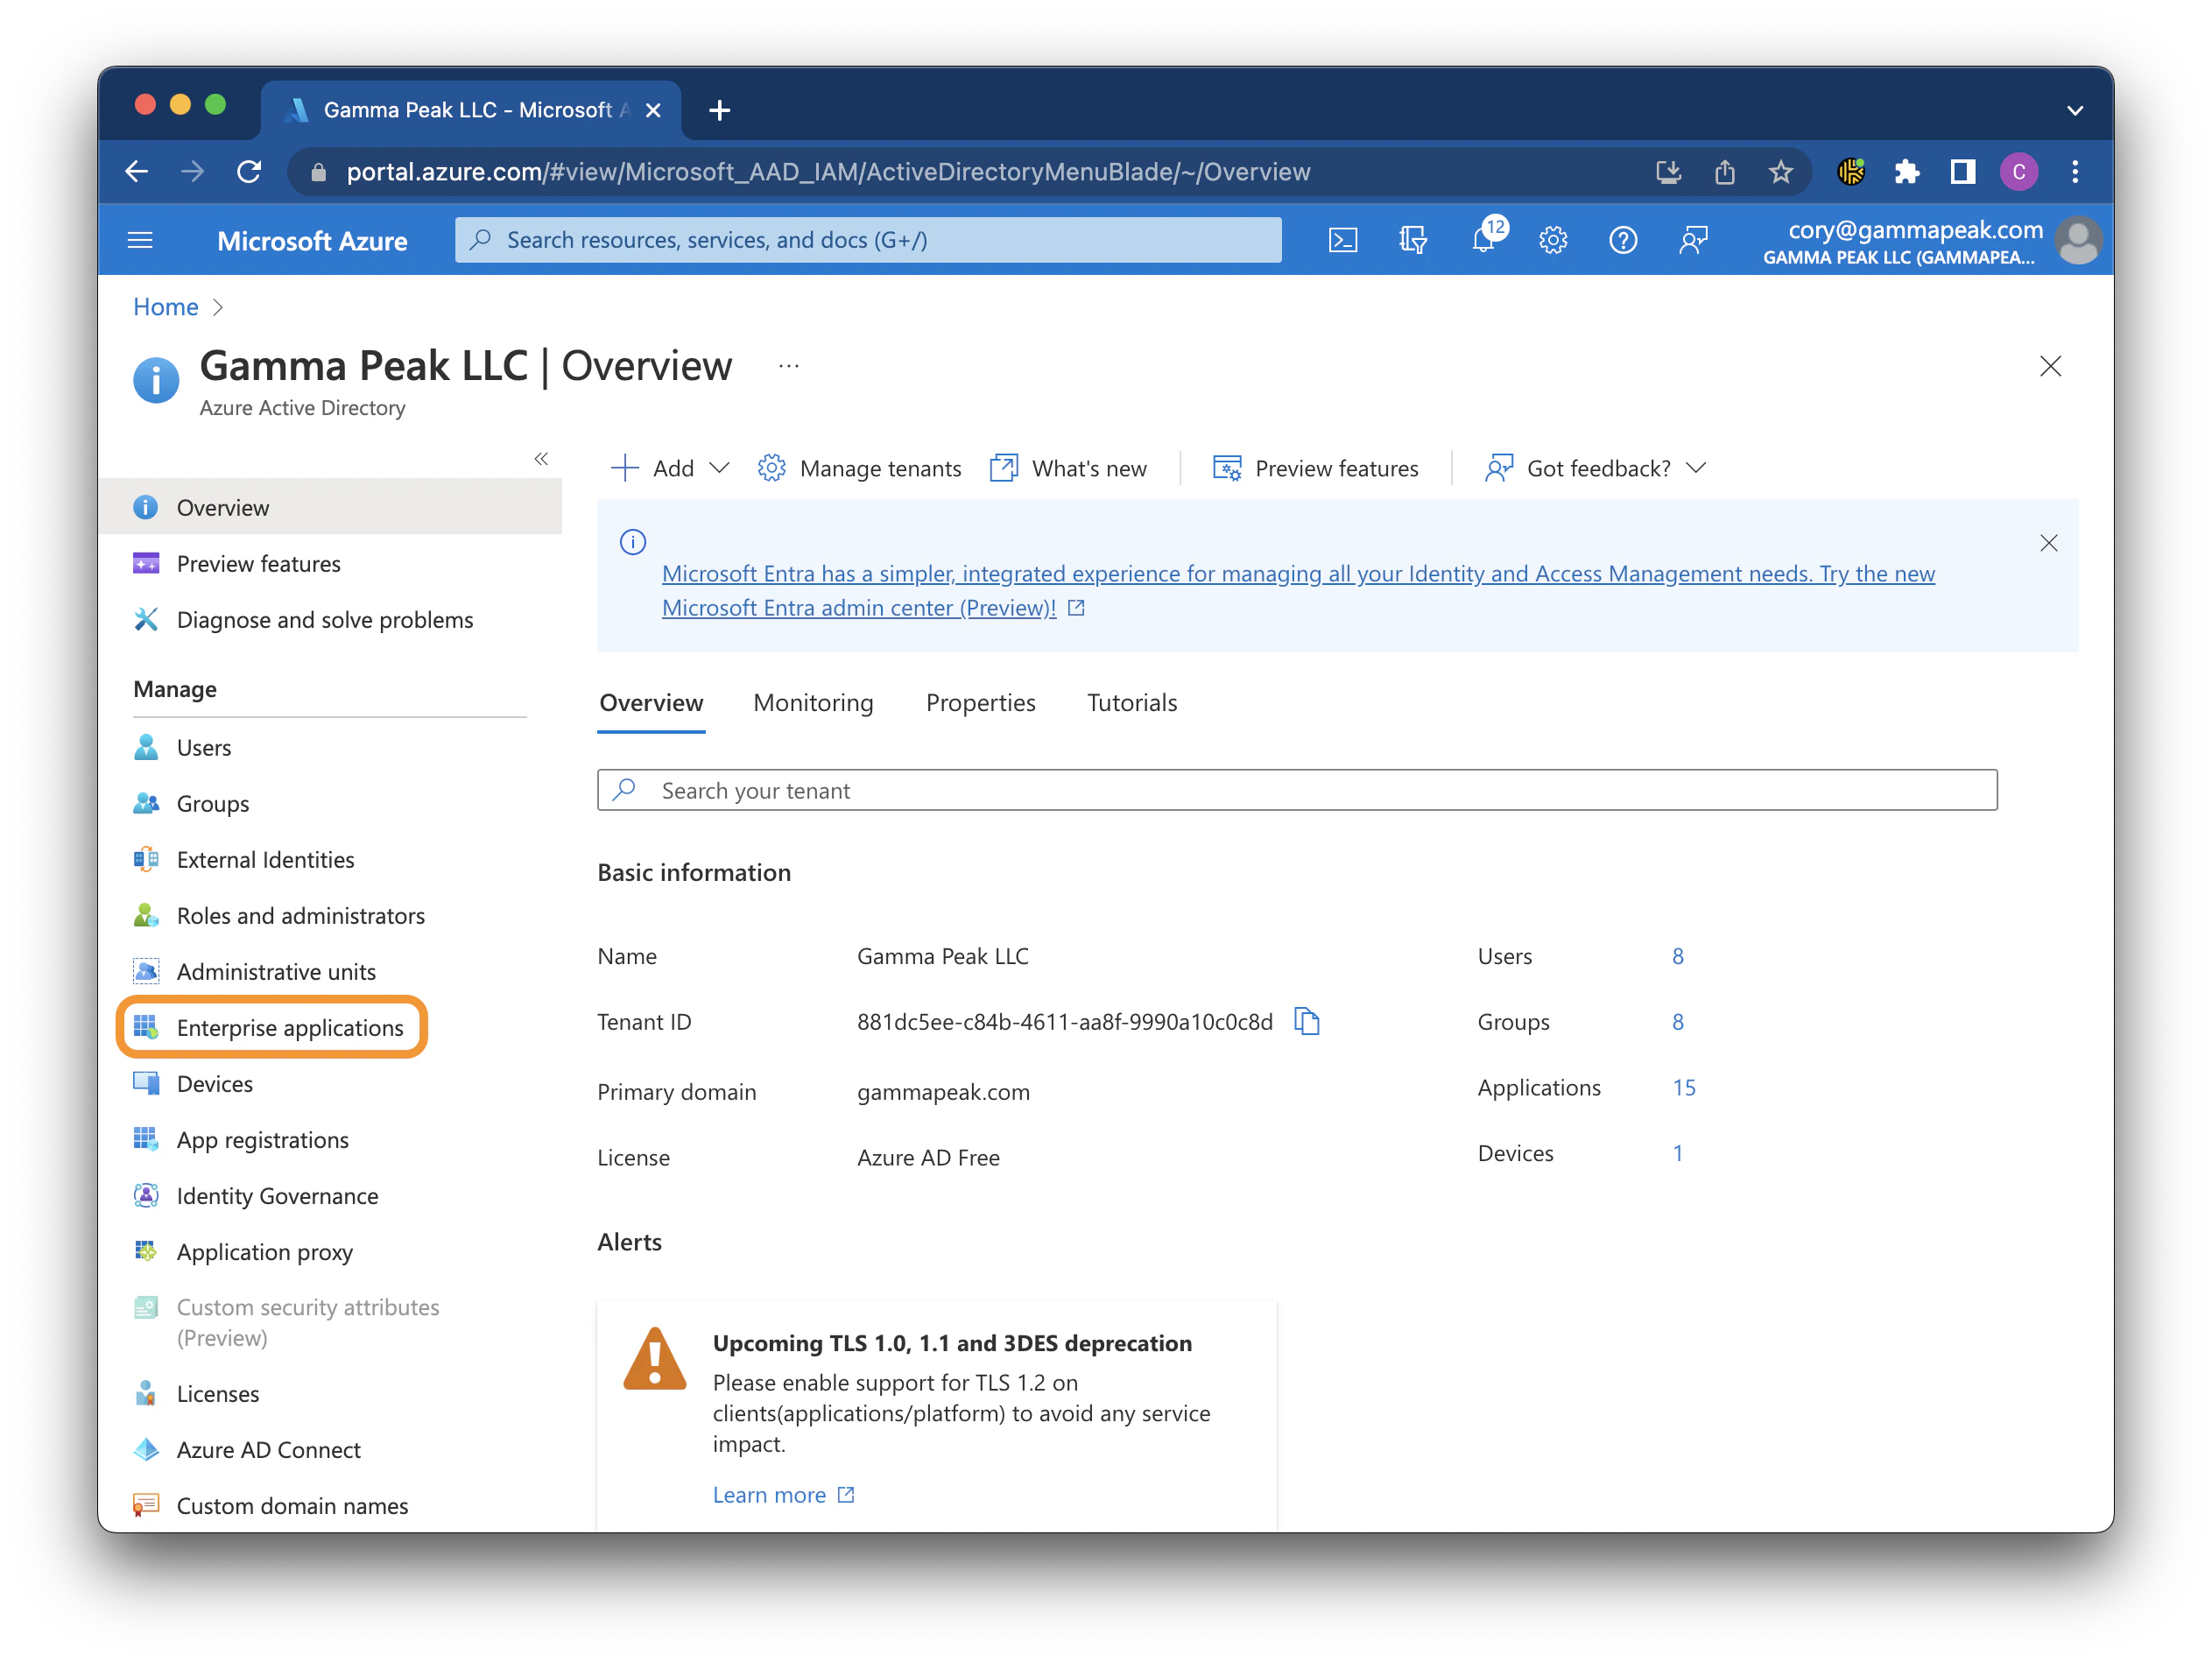Open the Directories and subscriptions filter icon
The image size is (2212, 1662).
[1412, 240]
